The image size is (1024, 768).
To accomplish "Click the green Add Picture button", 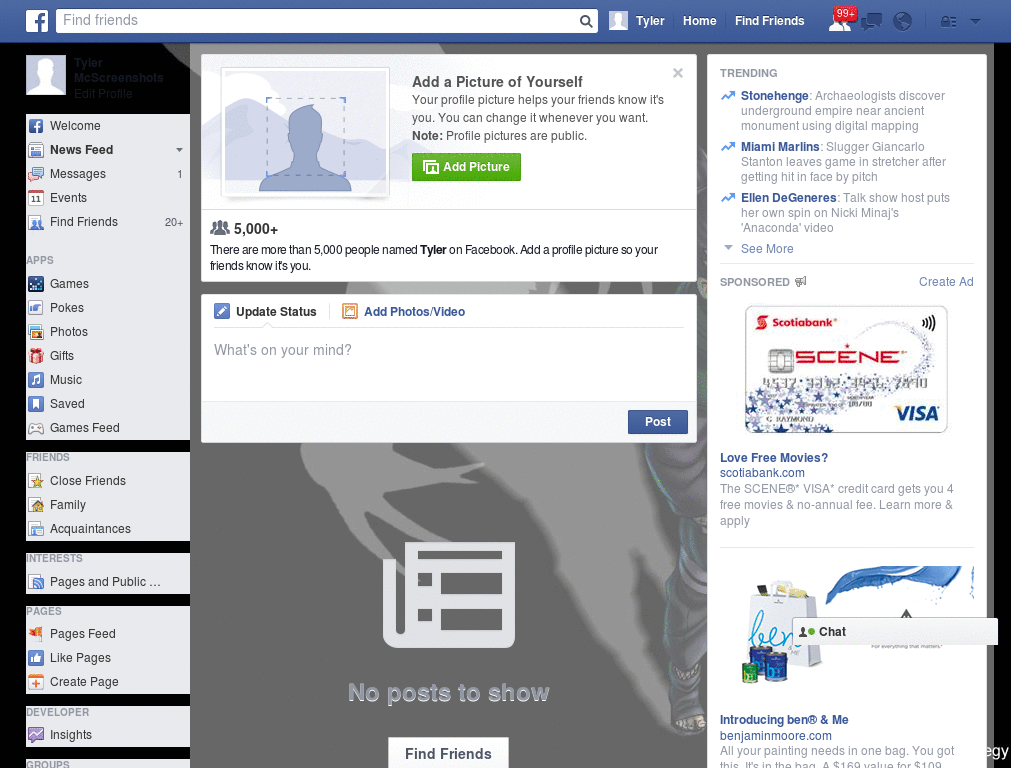I will [466, 167].
